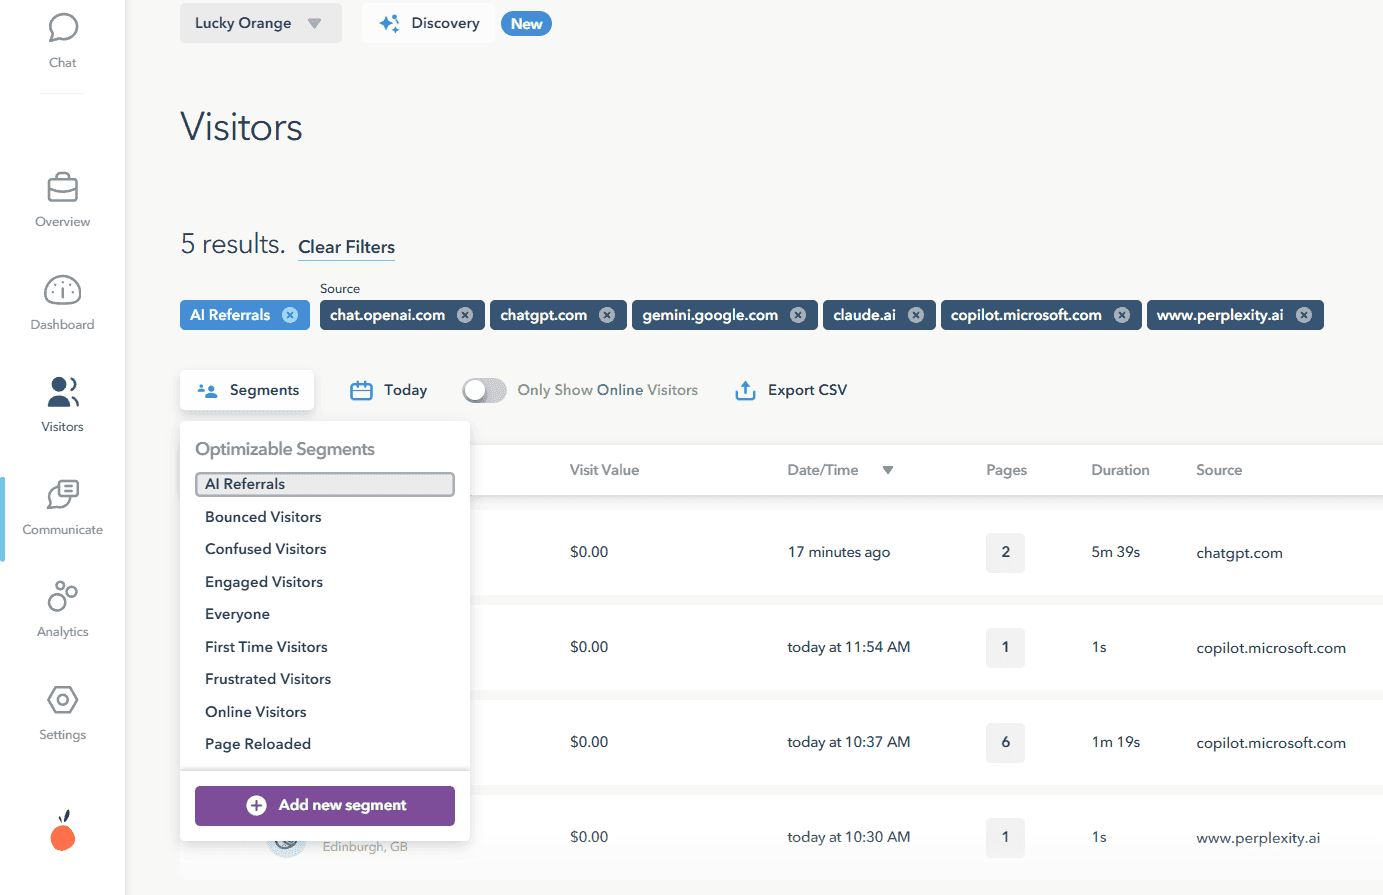Open the Today date range picker

(x=389, y=390)
